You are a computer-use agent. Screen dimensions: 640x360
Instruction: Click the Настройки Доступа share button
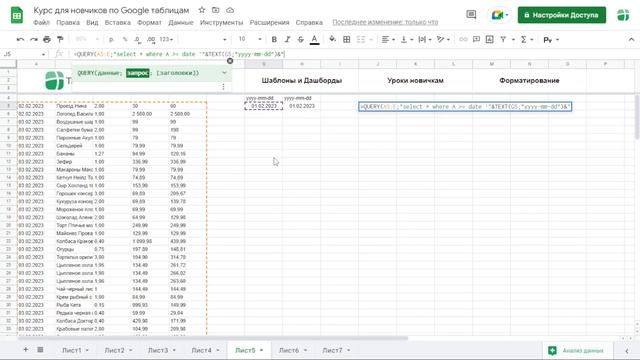pos(562,15)
